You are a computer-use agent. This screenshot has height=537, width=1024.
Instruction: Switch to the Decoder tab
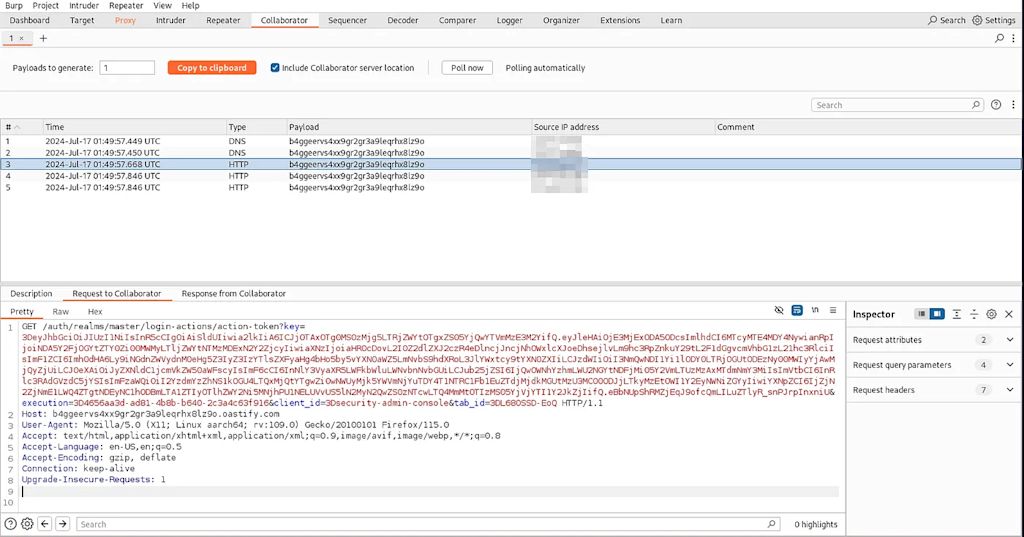coord(403,20)
